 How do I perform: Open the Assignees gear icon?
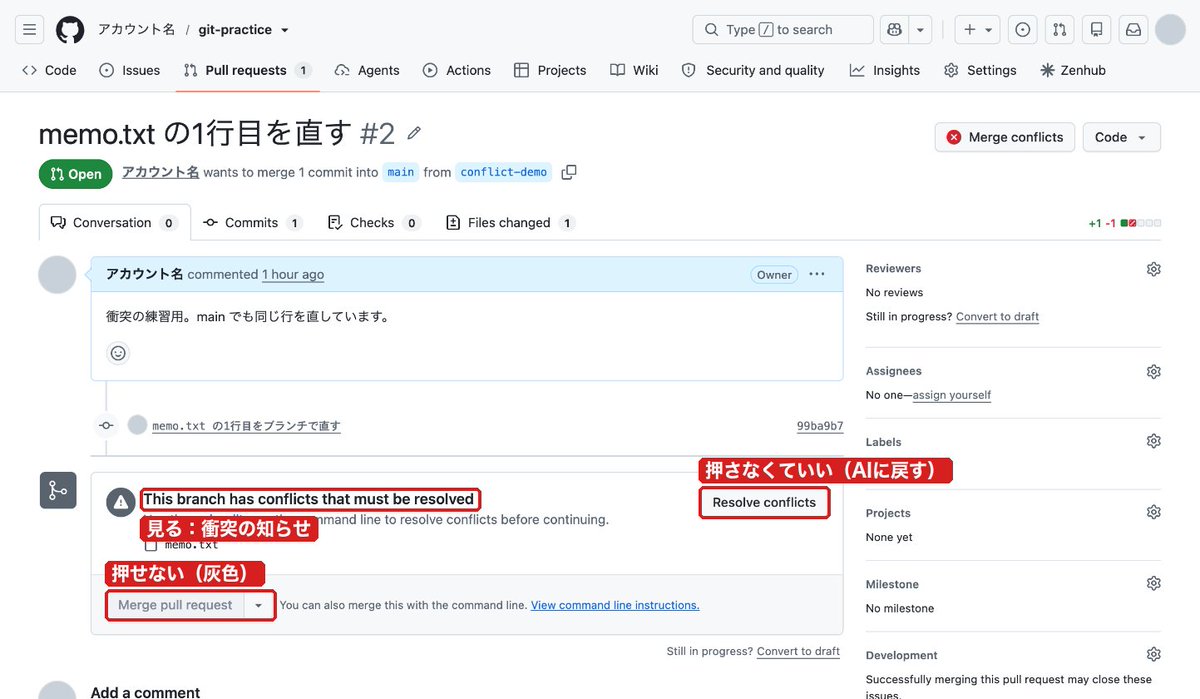[1153, 371]
